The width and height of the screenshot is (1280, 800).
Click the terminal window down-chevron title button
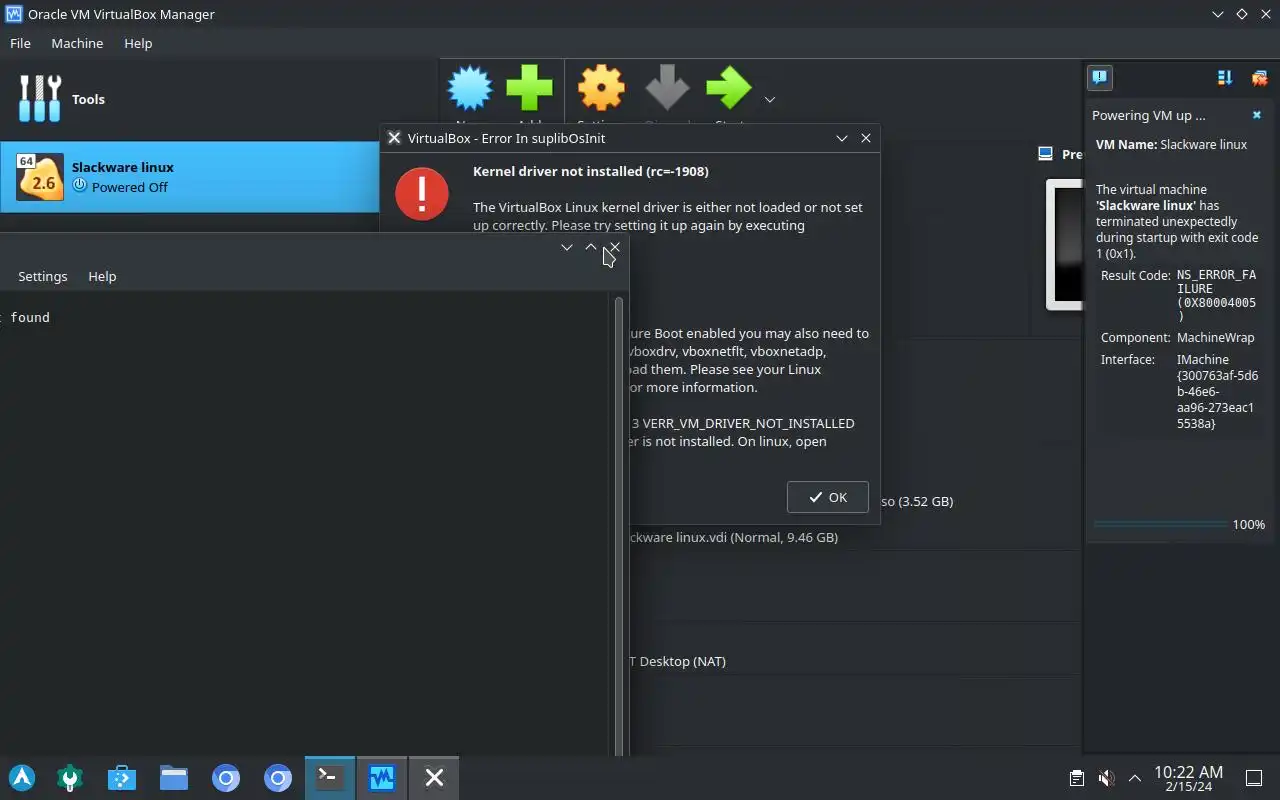[x=567, y=247]
